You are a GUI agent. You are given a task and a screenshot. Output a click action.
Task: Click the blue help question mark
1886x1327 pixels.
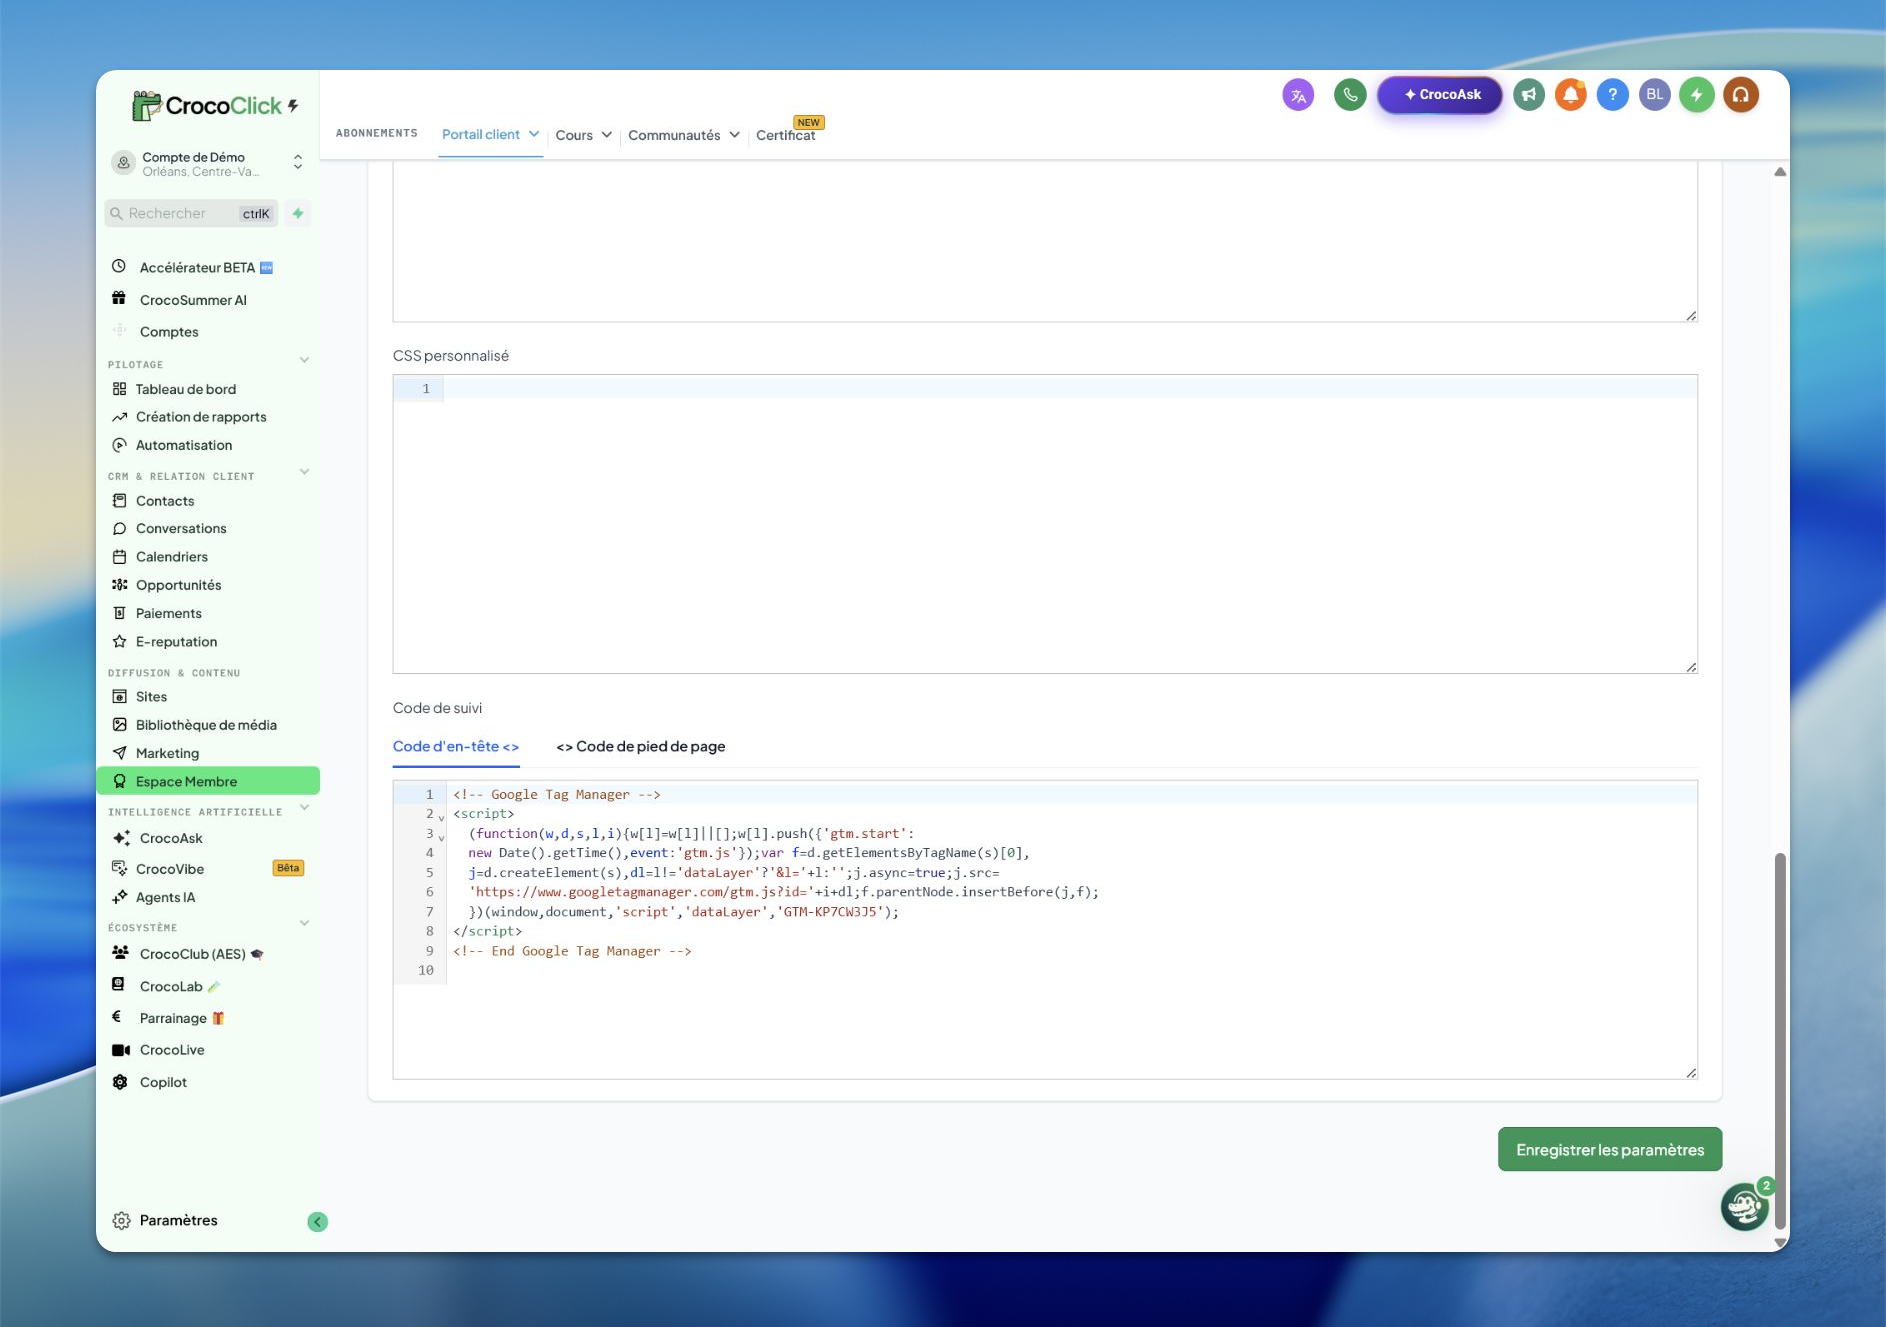[1613, 95]
